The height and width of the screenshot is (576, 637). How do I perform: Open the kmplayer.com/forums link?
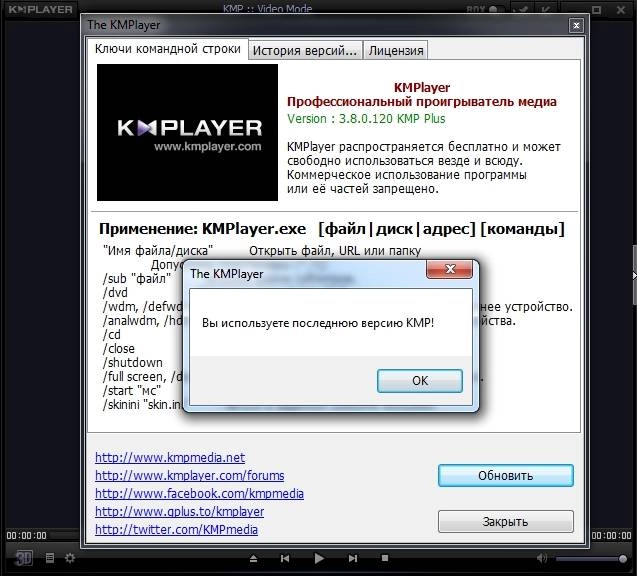point(190,475)
